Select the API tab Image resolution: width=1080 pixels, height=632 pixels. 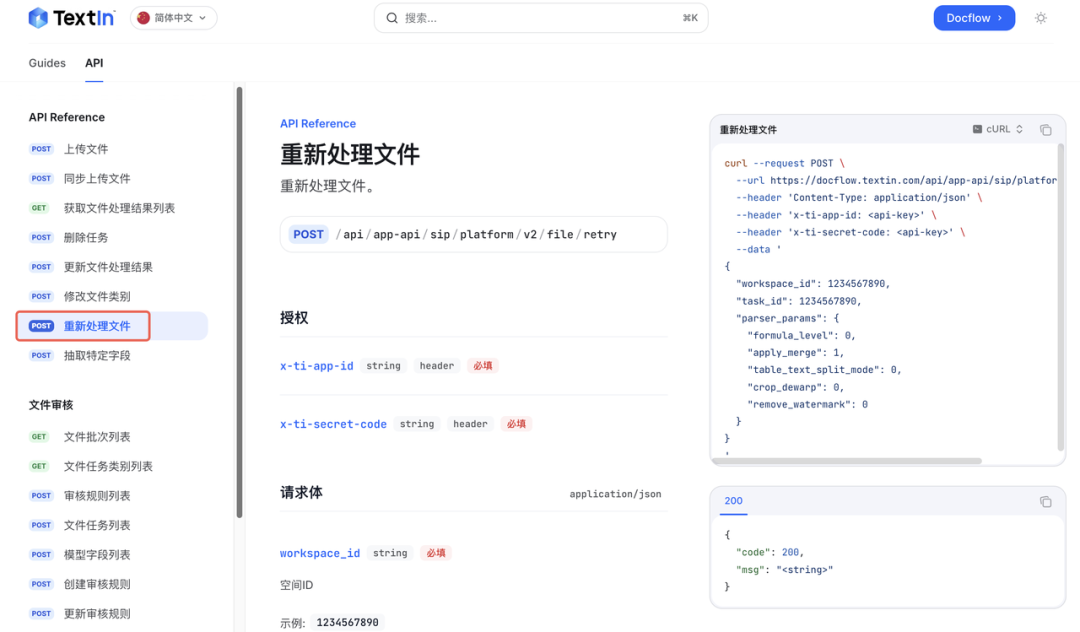94,63
